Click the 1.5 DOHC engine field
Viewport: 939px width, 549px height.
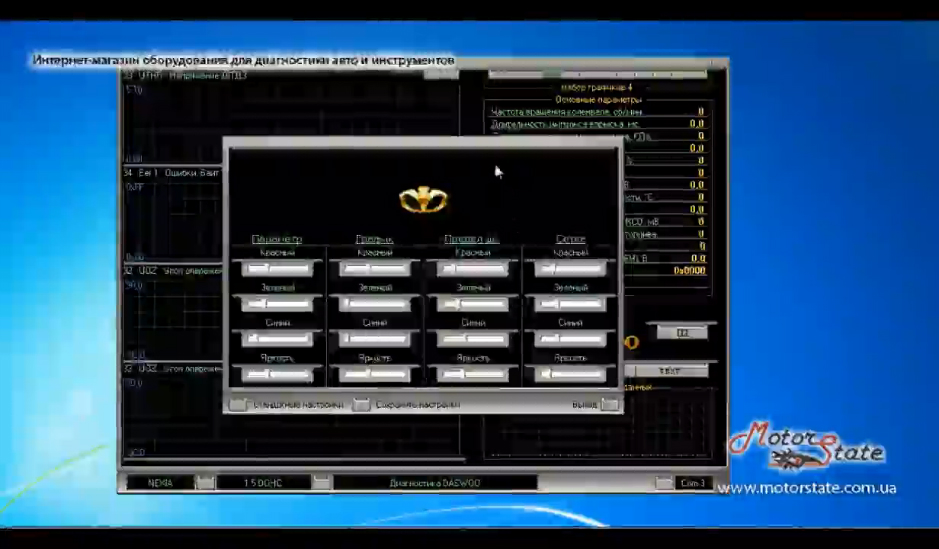coord(263,483)
